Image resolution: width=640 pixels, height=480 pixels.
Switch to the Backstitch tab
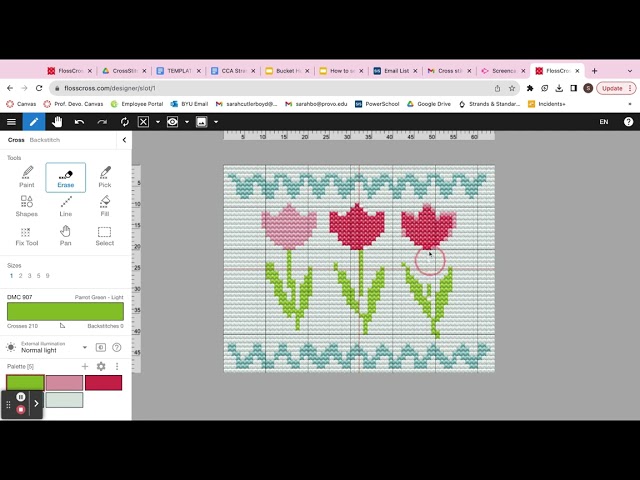(x=44, y=140)
